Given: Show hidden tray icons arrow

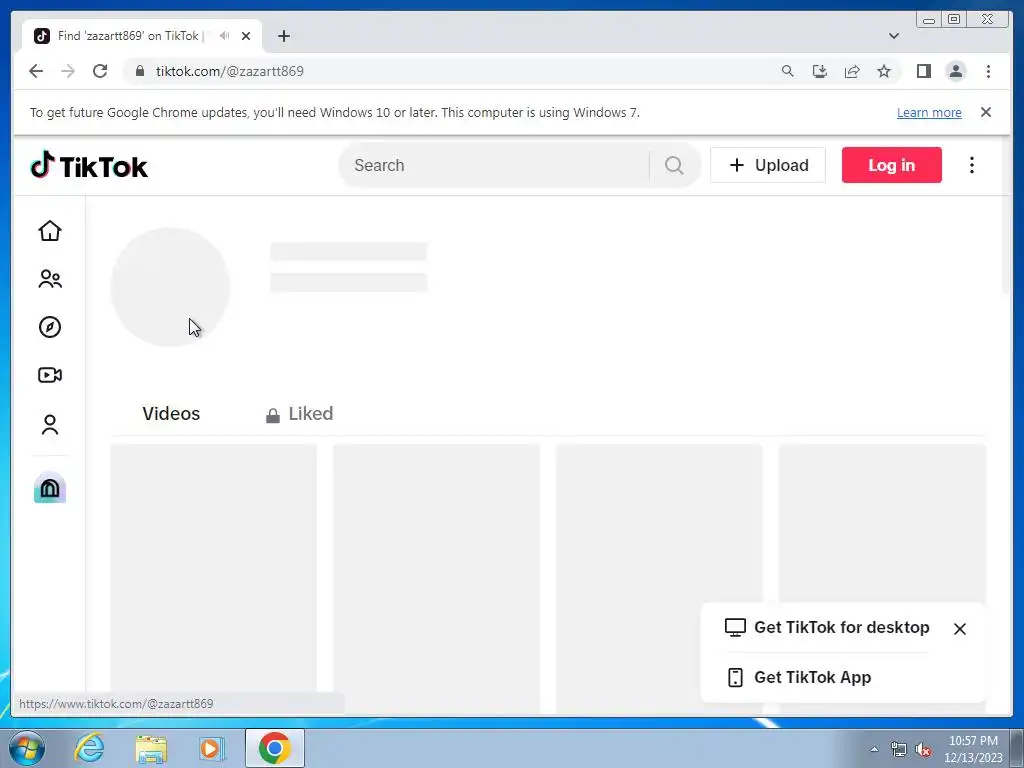Looking at the screenshot, I should click(x=874, y=750).
